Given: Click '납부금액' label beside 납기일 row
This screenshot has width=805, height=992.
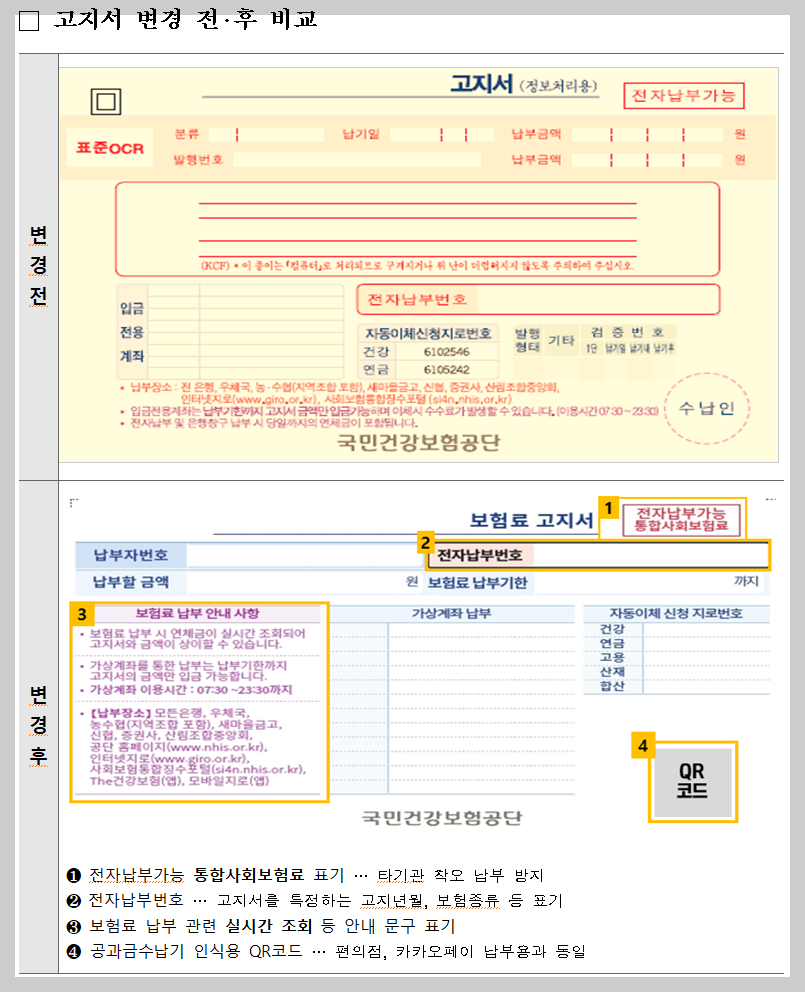Looking at the screenshot, I should tap(536, 134).
